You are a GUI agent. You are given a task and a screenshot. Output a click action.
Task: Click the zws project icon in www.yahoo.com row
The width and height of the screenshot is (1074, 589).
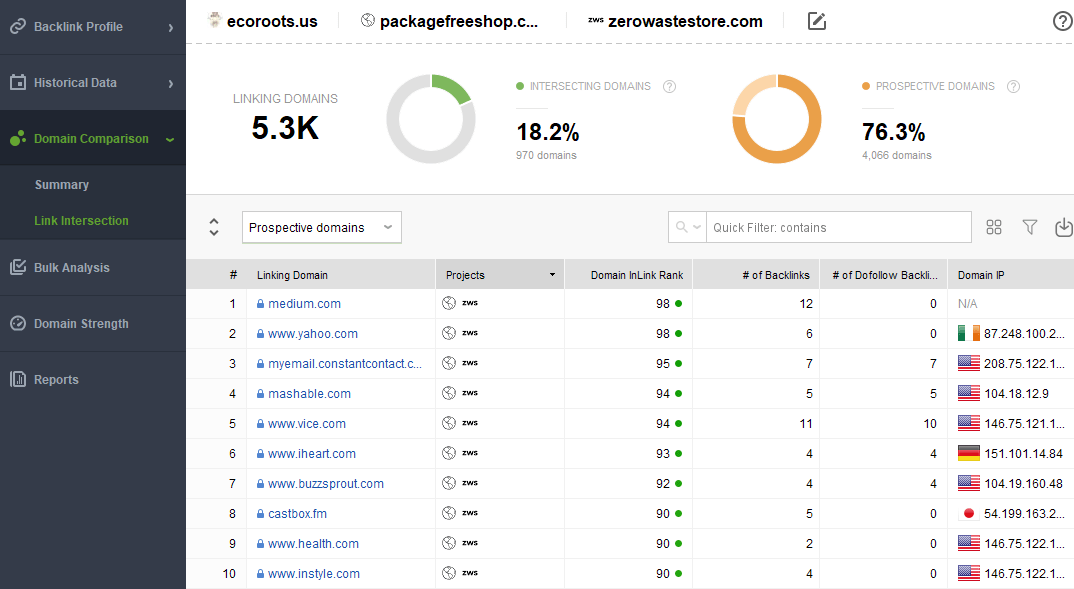(x=470, y=333)
